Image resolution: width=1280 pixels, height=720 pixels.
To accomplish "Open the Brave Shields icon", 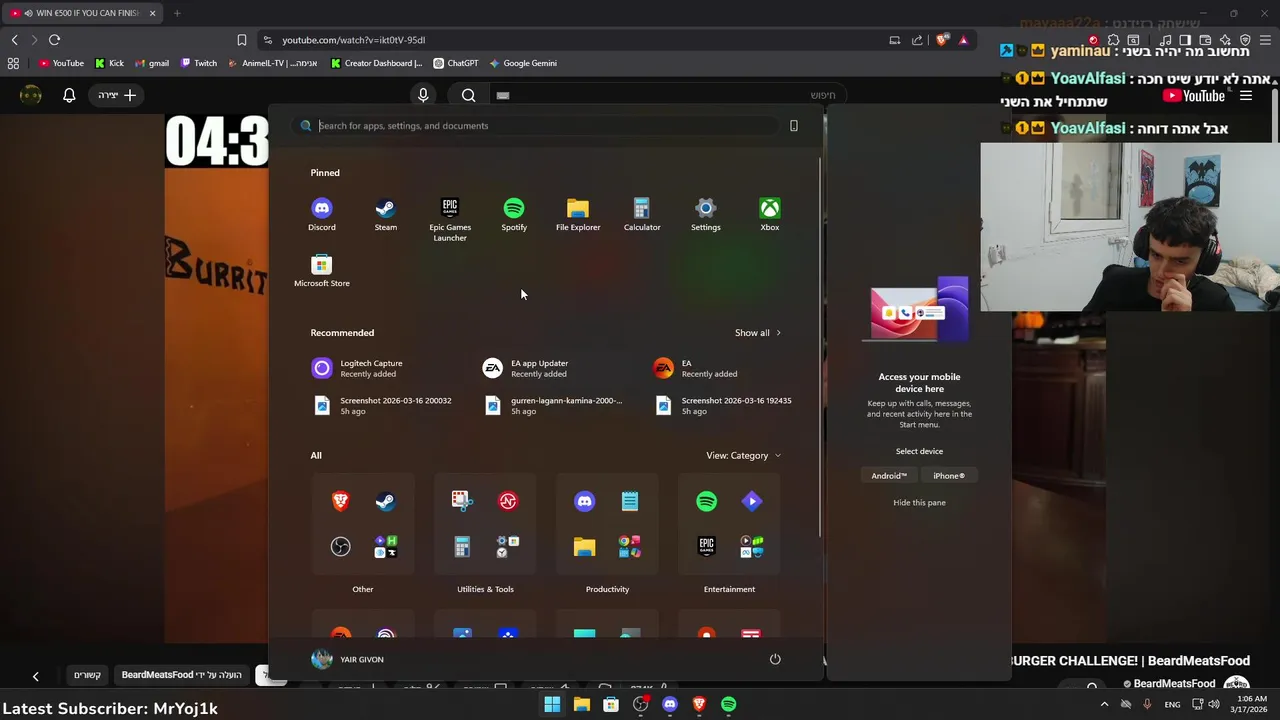I will click(942, 40).
